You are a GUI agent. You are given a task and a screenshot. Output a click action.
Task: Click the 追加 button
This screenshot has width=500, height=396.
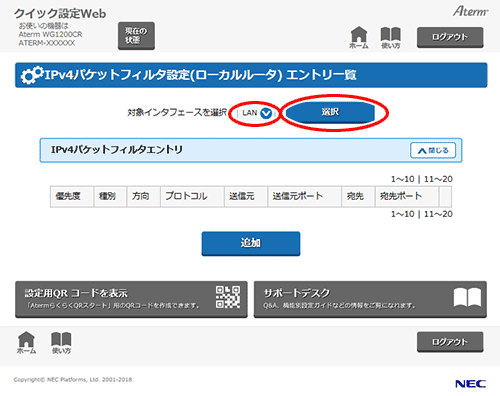(251, 243)
